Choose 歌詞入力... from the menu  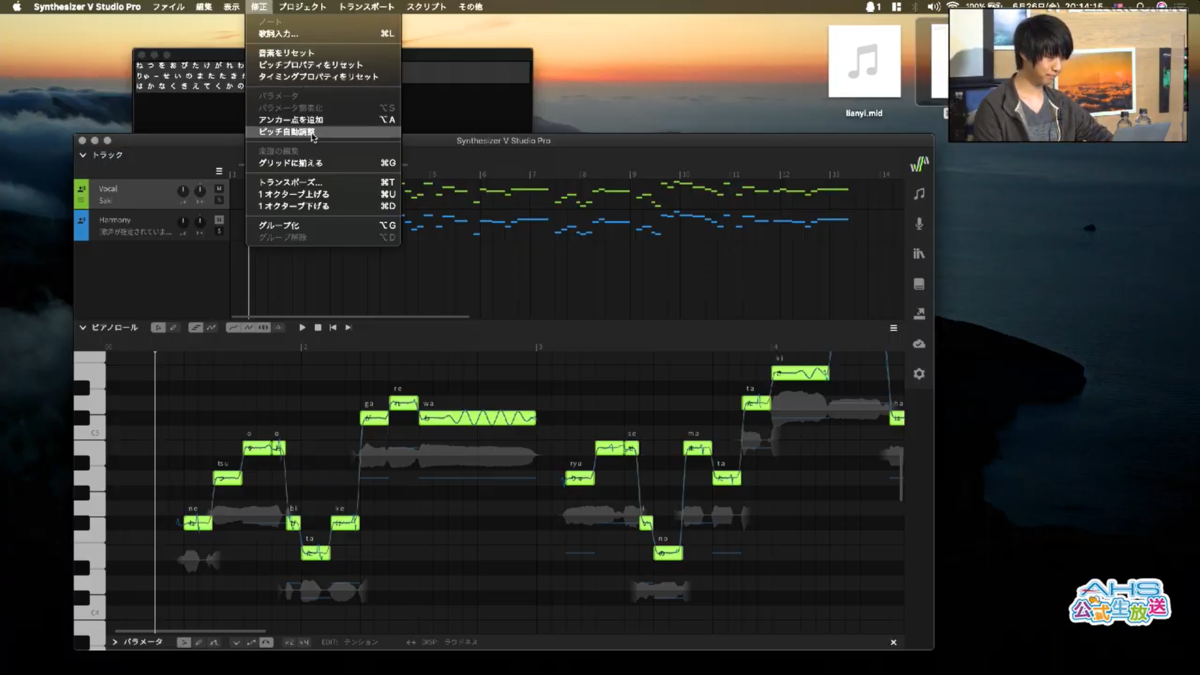(x=323, y=34)
